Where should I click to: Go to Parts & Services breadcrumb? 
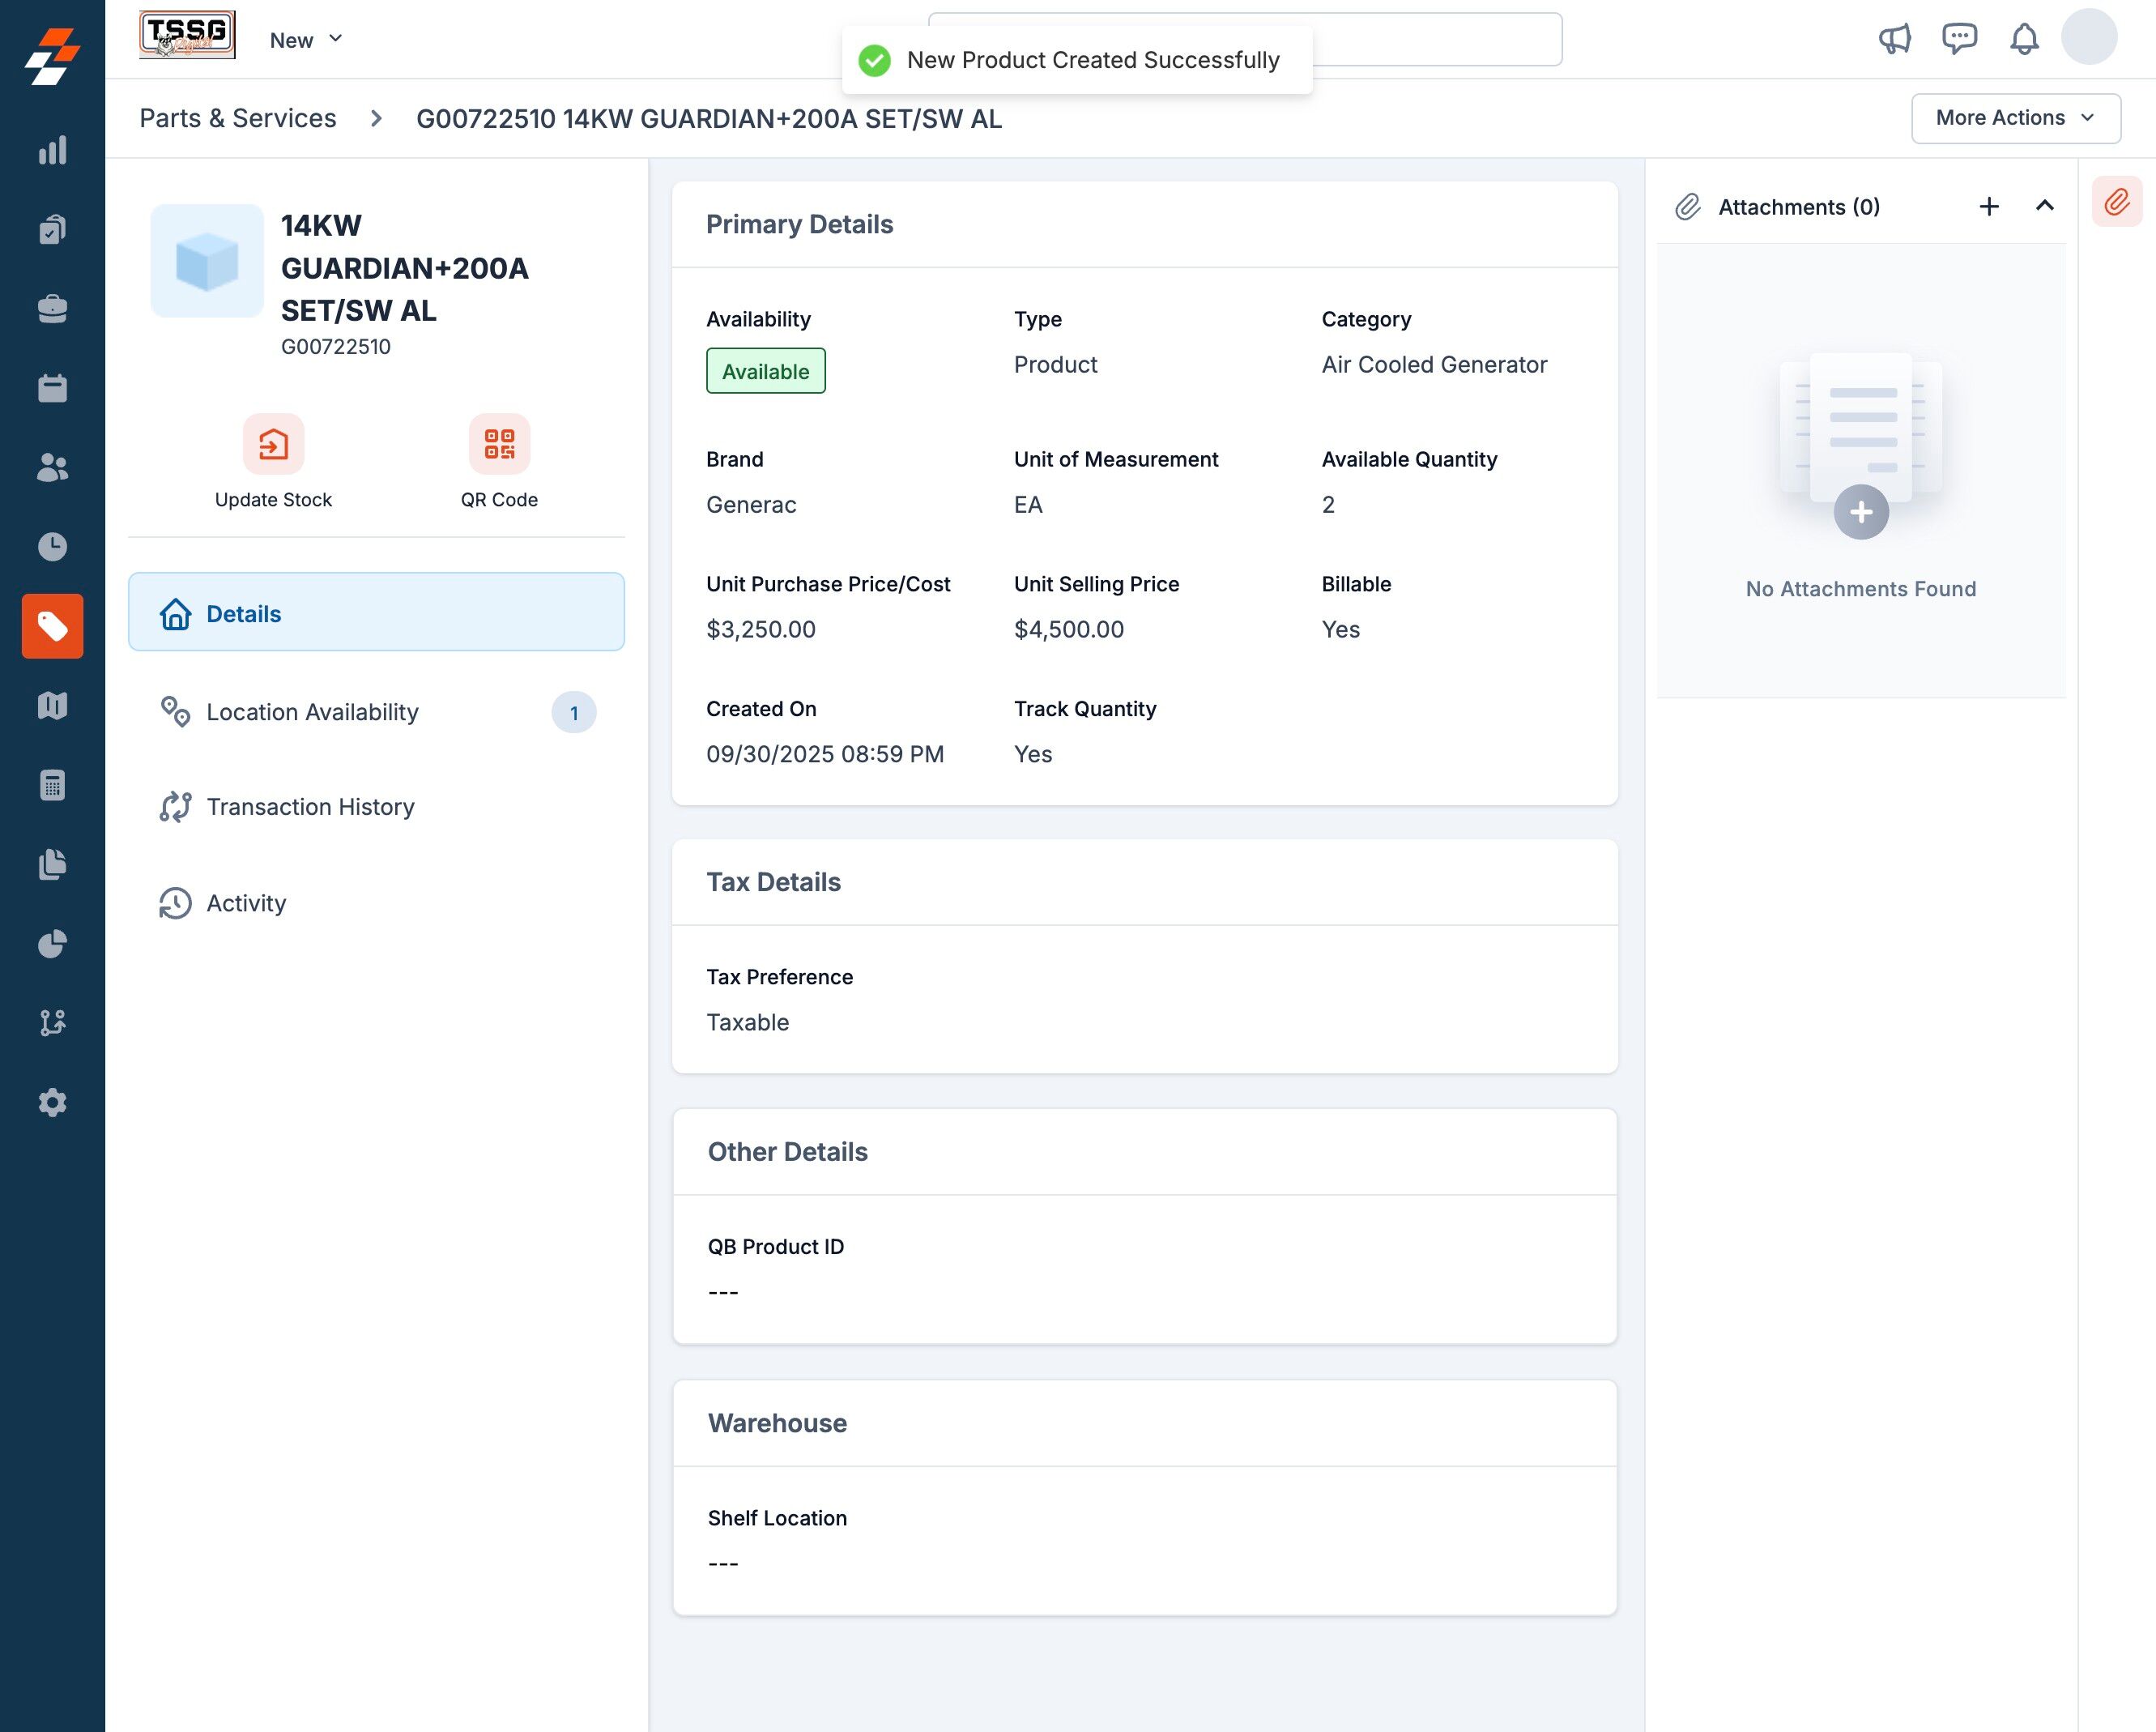238,118
